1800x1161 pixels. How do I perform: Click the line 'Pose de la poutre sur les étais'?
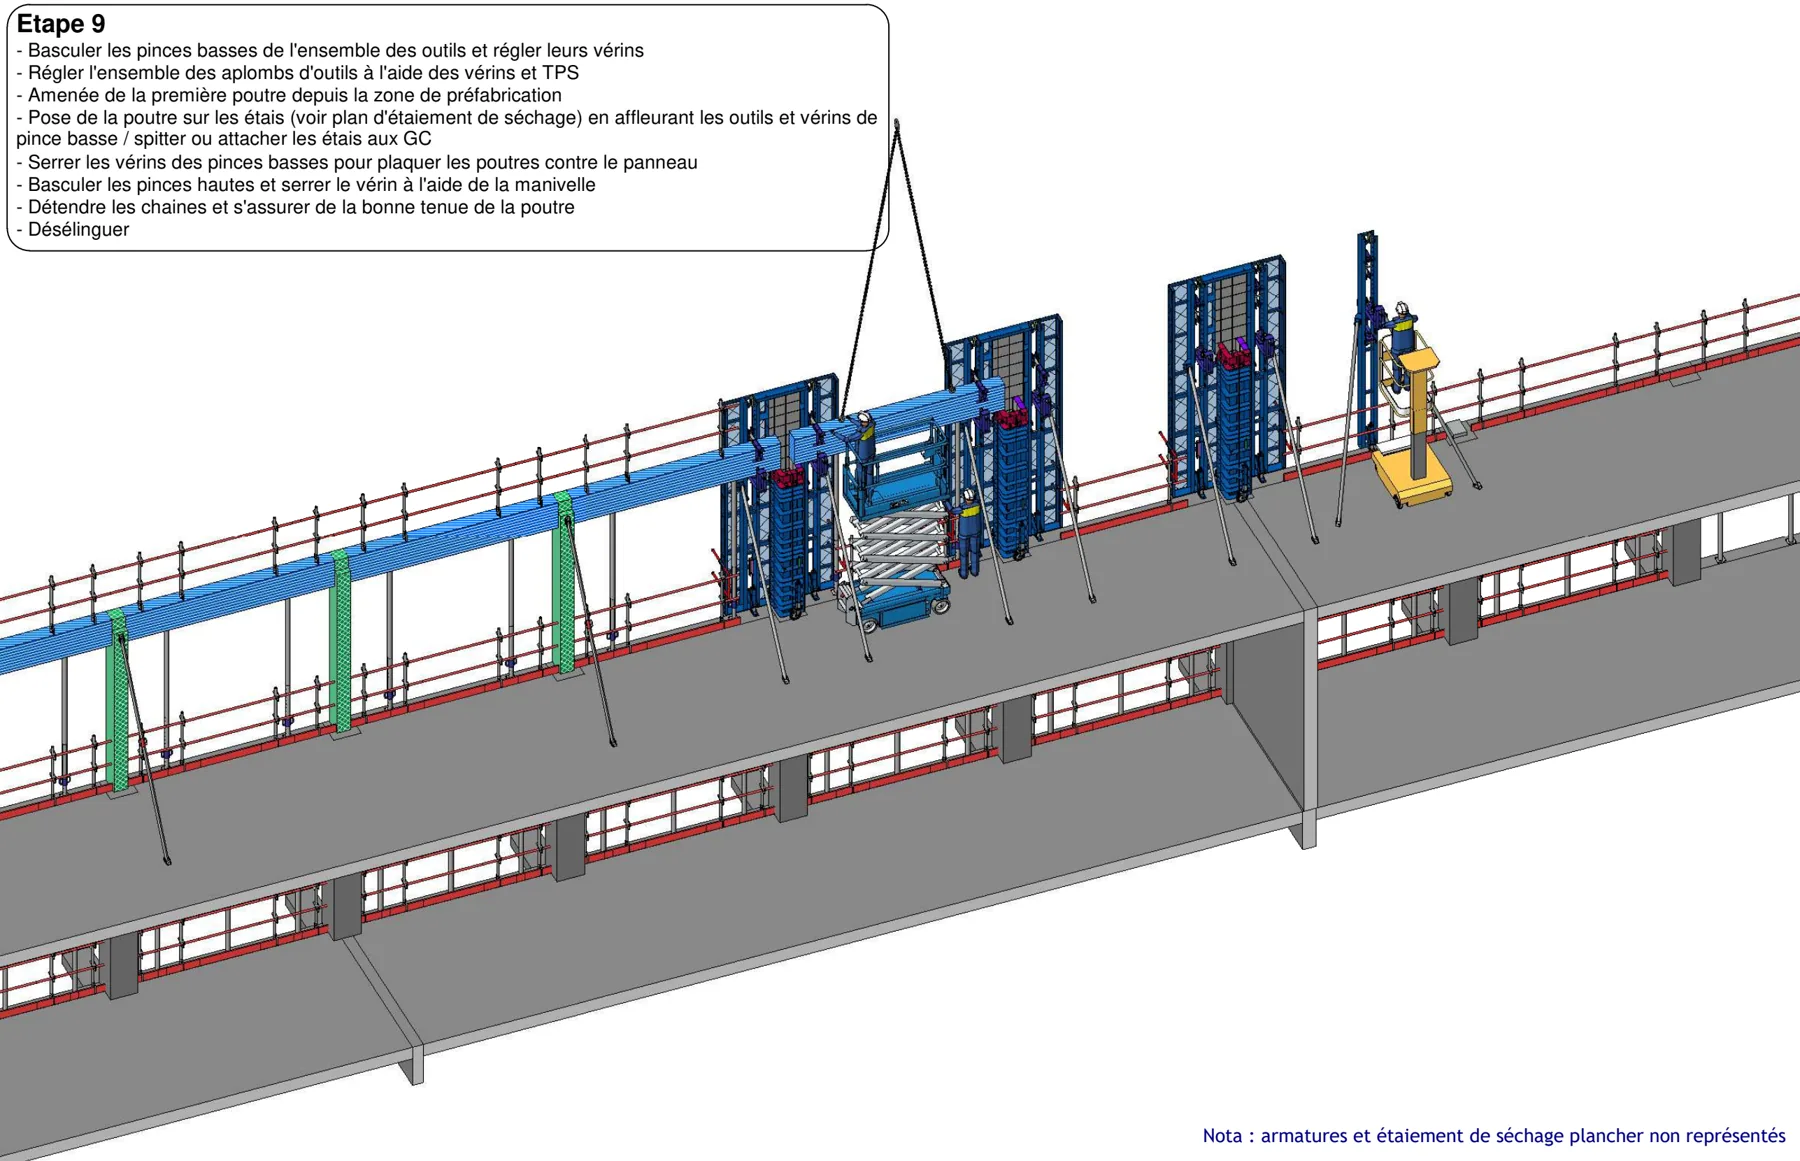tap(447, 117)
